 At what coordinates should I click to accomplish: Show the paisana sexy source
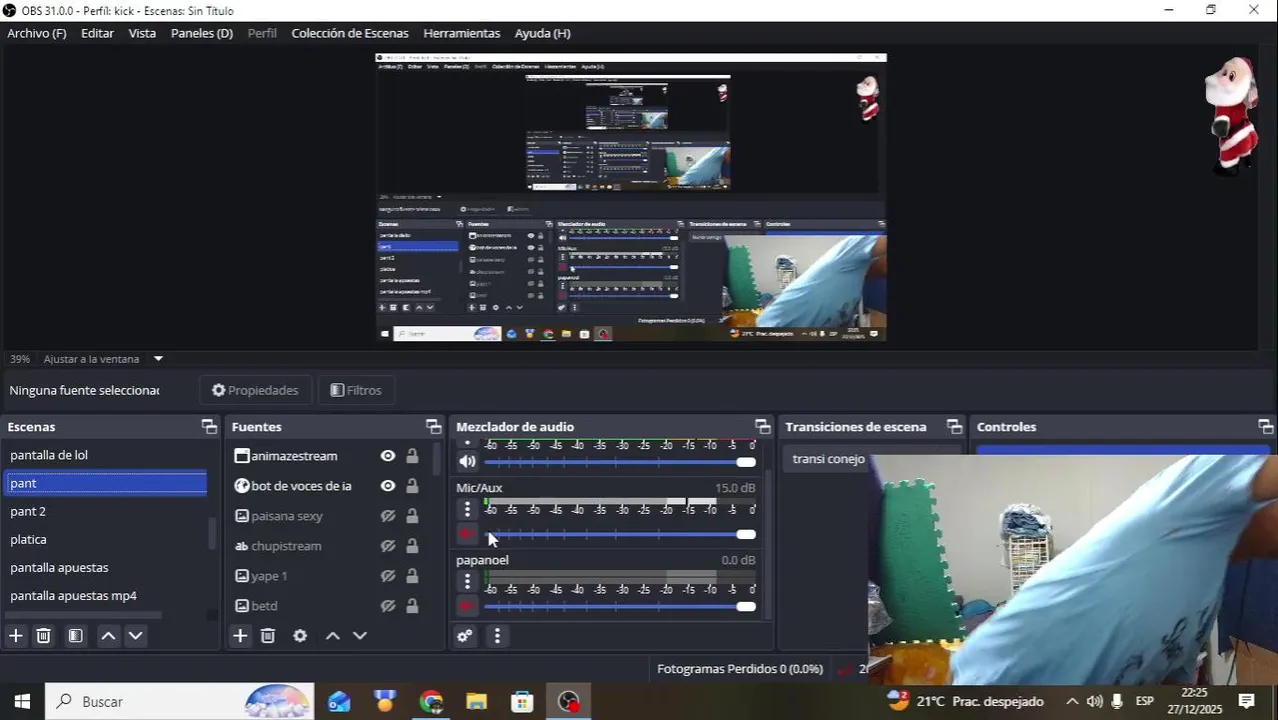[x=388, y=516]
